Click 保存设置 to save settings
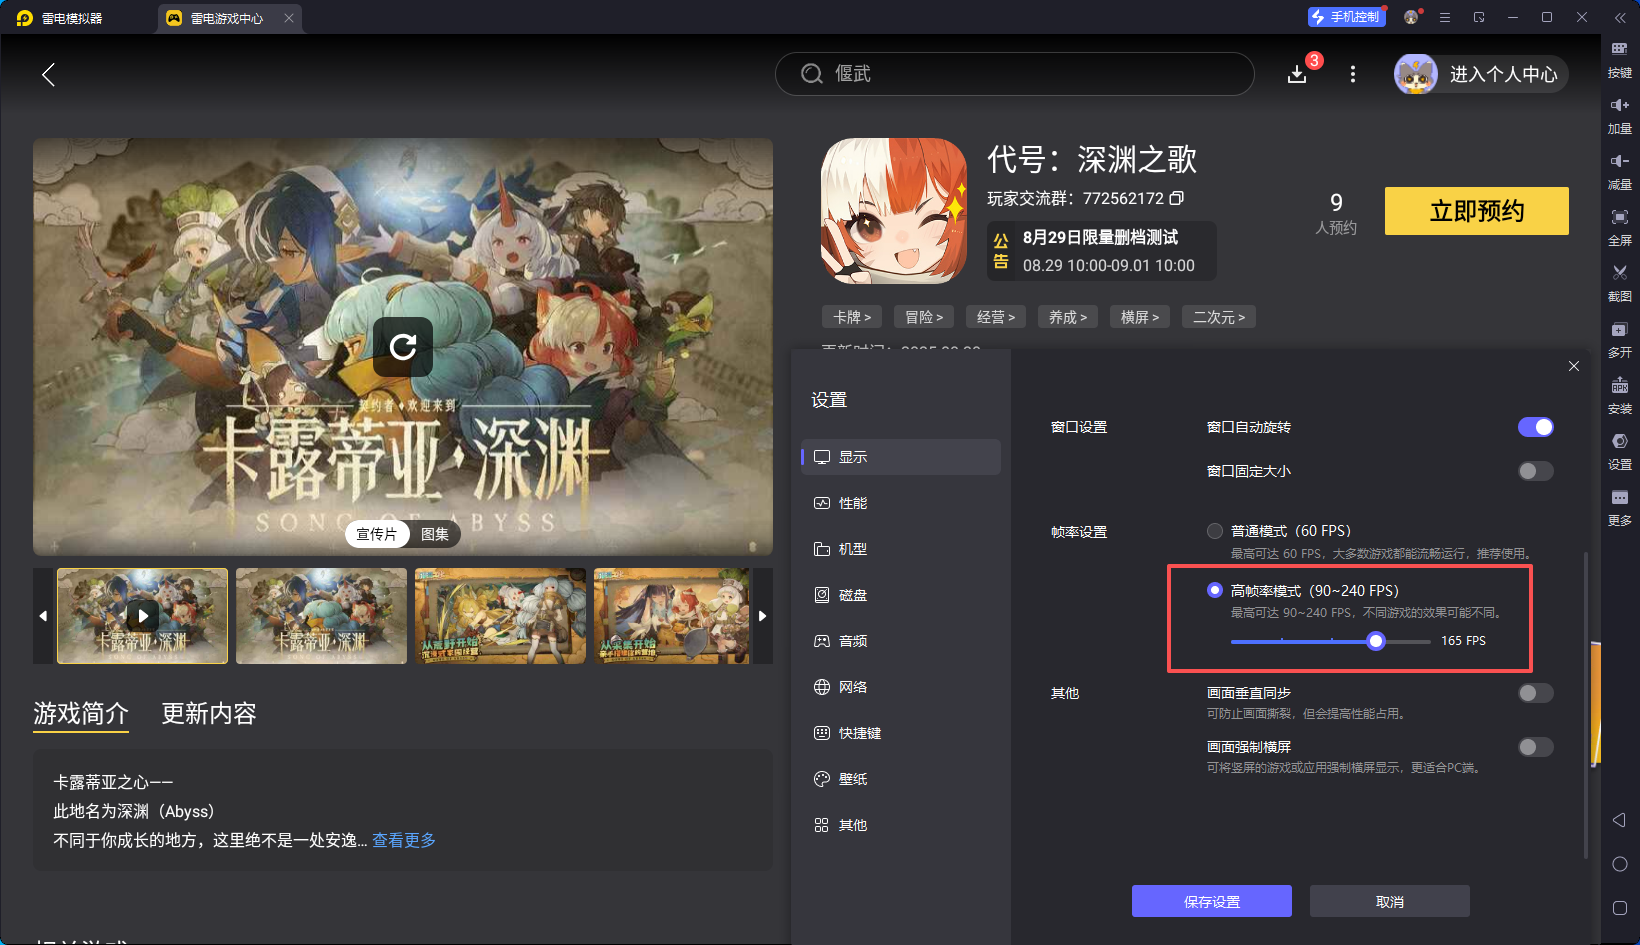The width and height of the screenshot is (1640, 945). tap(1212, 901)
